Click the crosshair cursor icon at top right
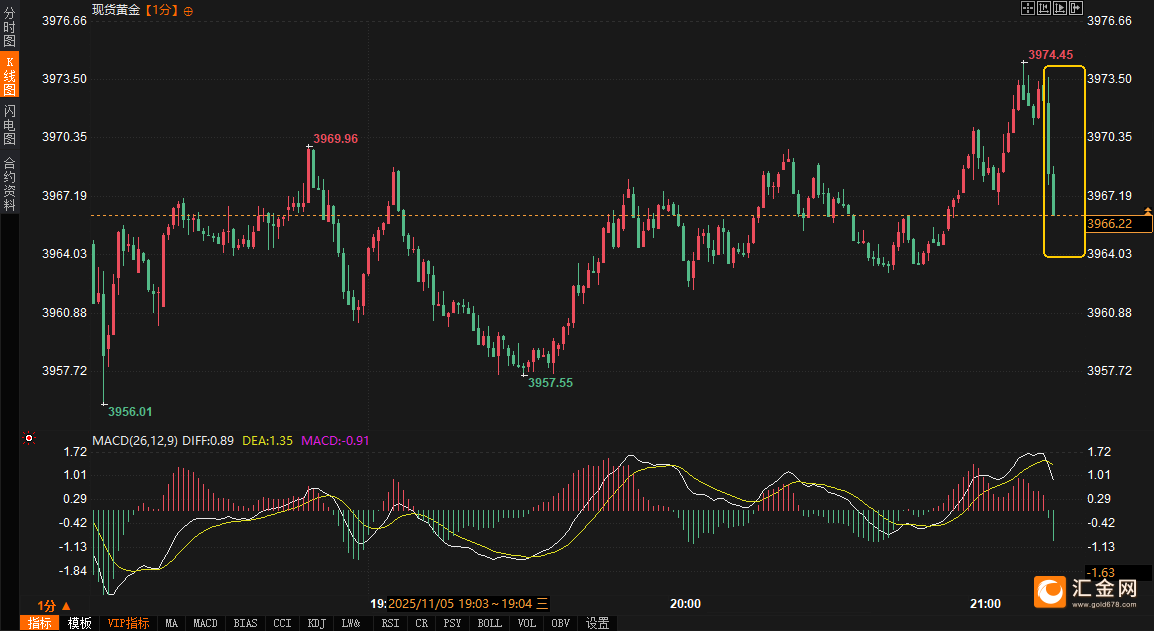Image resolution: width=1154 pixels, height=631 pixels. (x=1027, y=8)
